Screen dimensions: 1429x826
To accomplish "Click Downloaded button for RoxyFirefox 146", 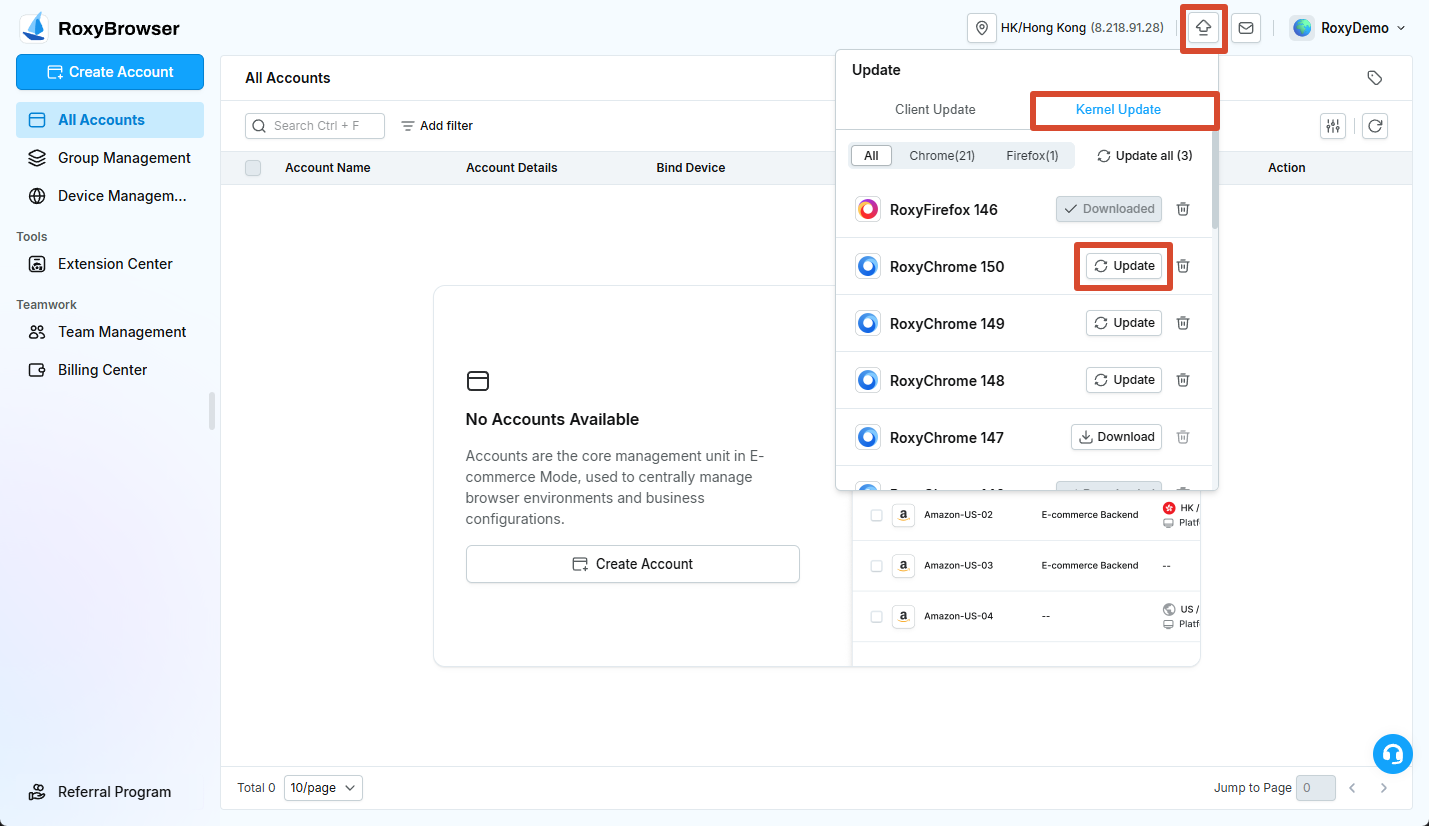I will point(1109,209).
